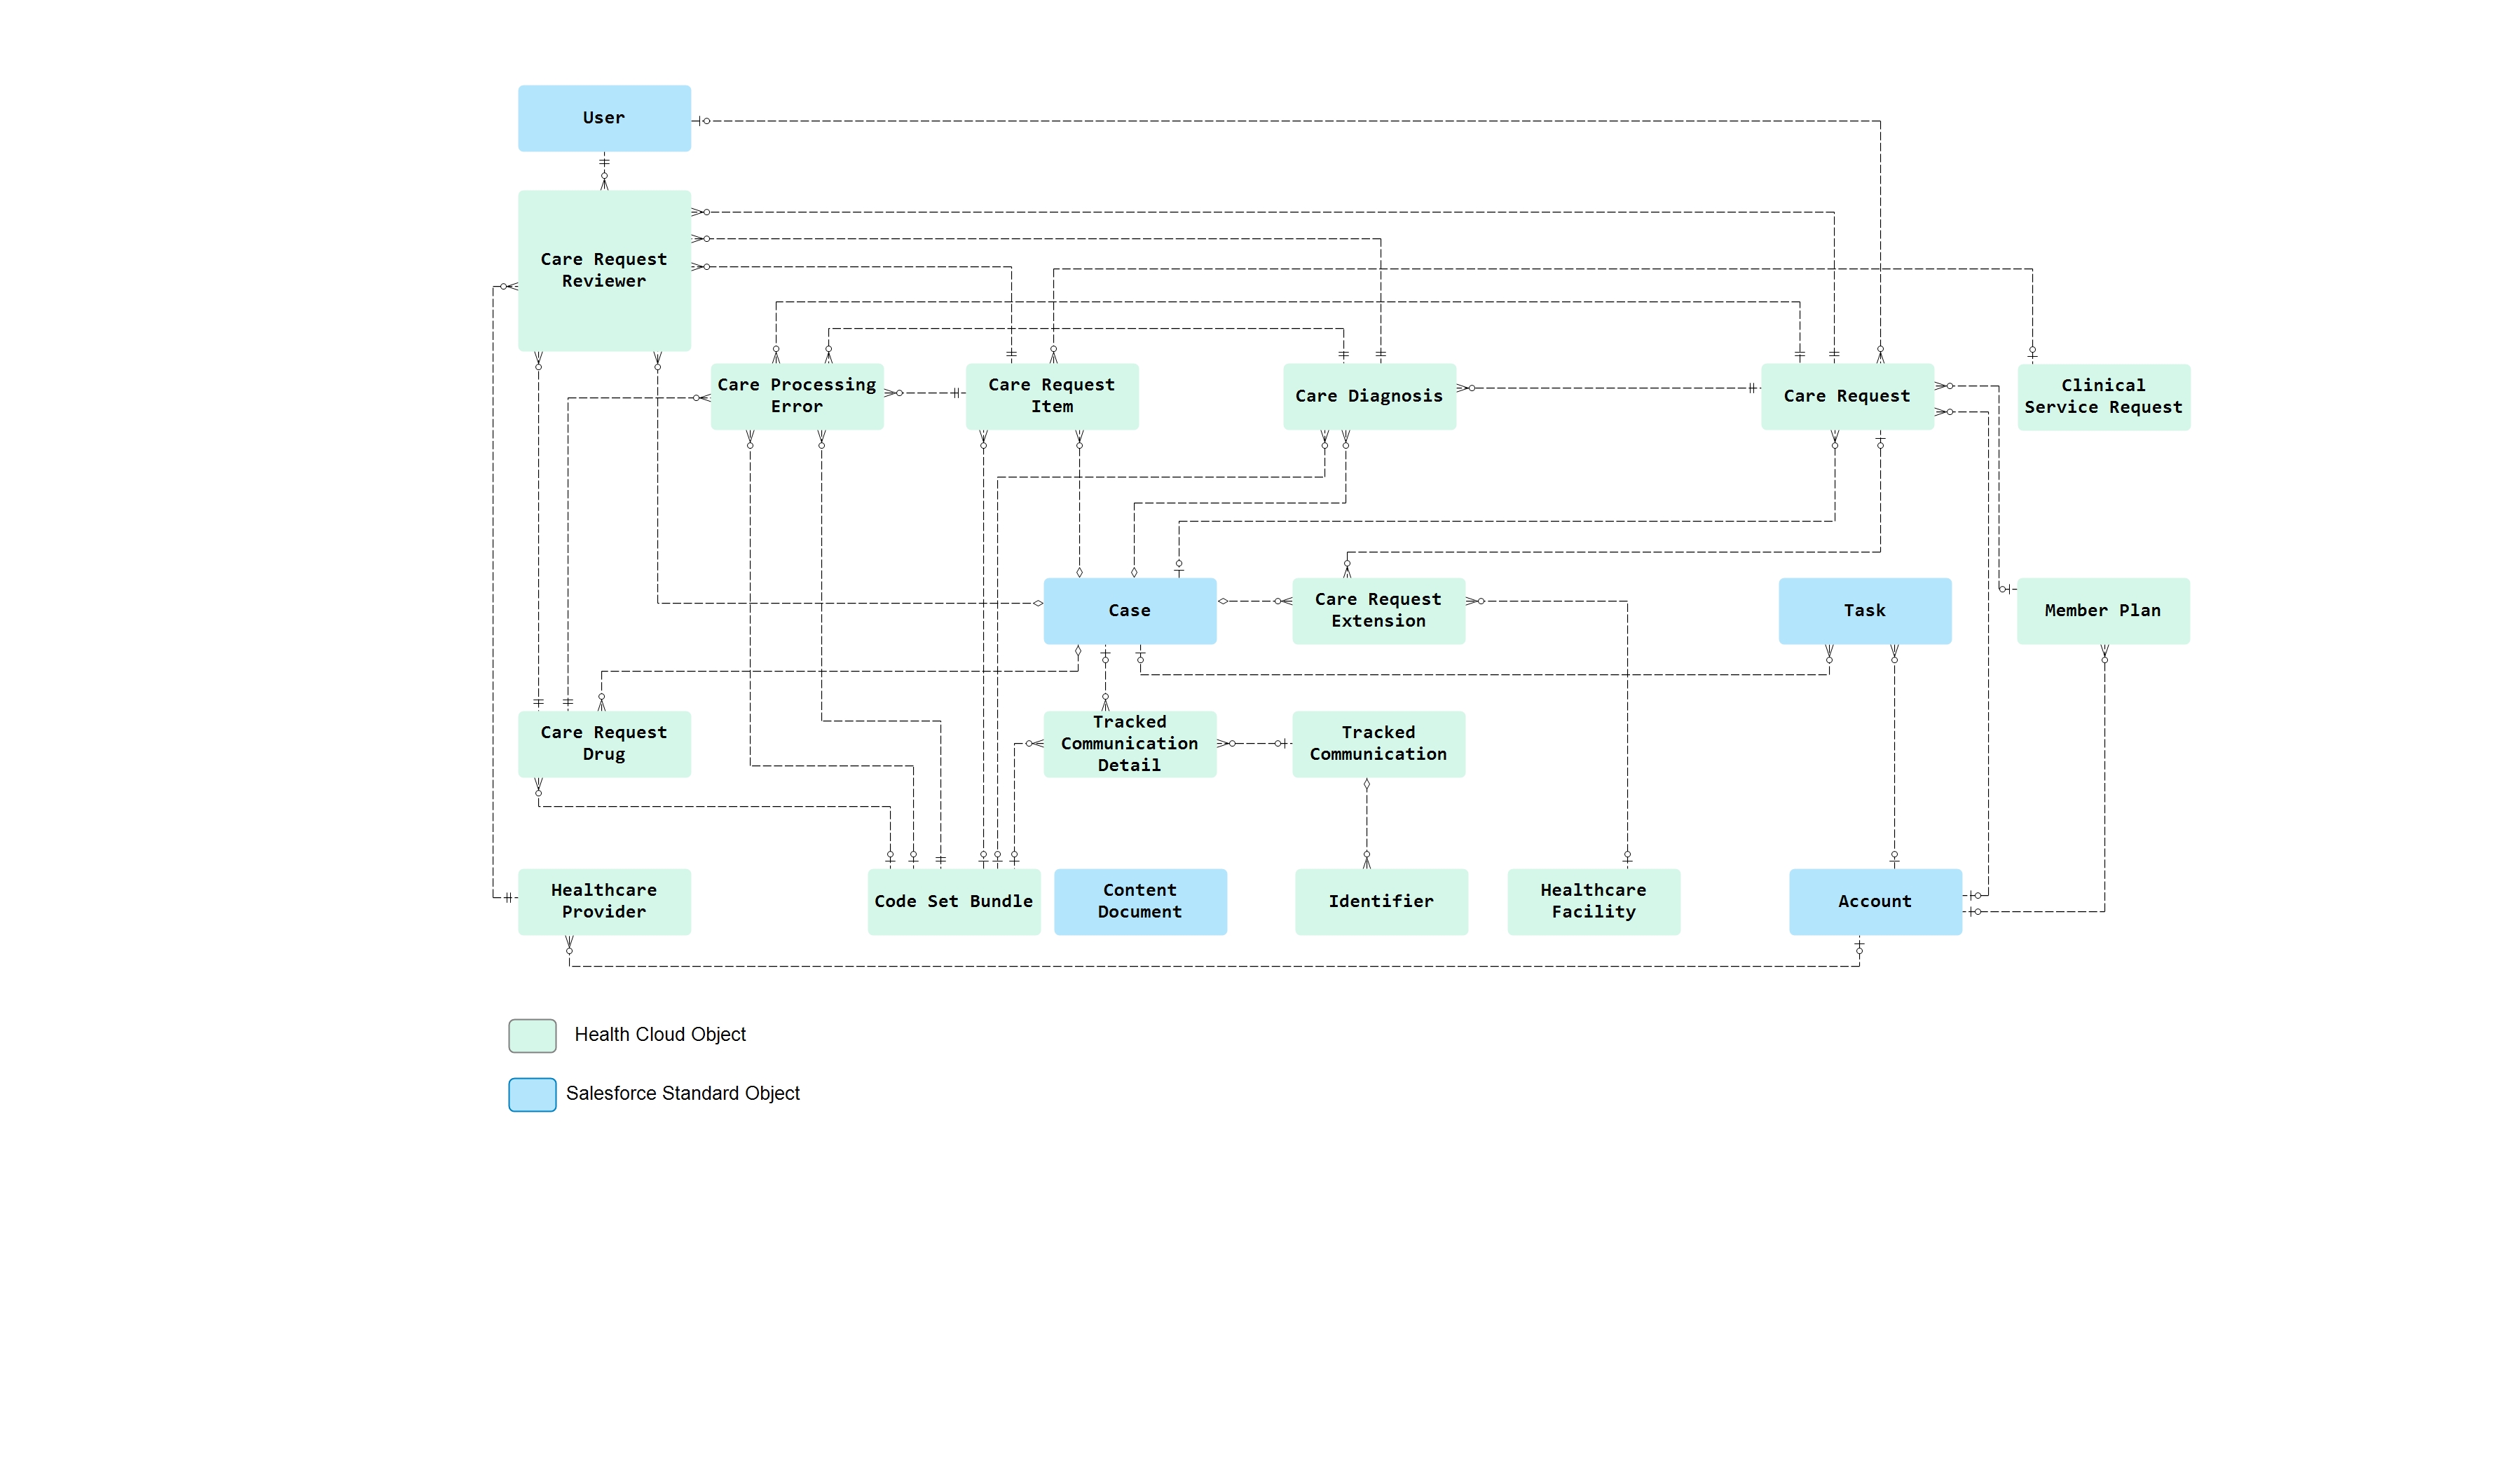Click the Healthcare Provider entity box
The height and width of the screenshot is (1472, 2520).
pos(604,901)
